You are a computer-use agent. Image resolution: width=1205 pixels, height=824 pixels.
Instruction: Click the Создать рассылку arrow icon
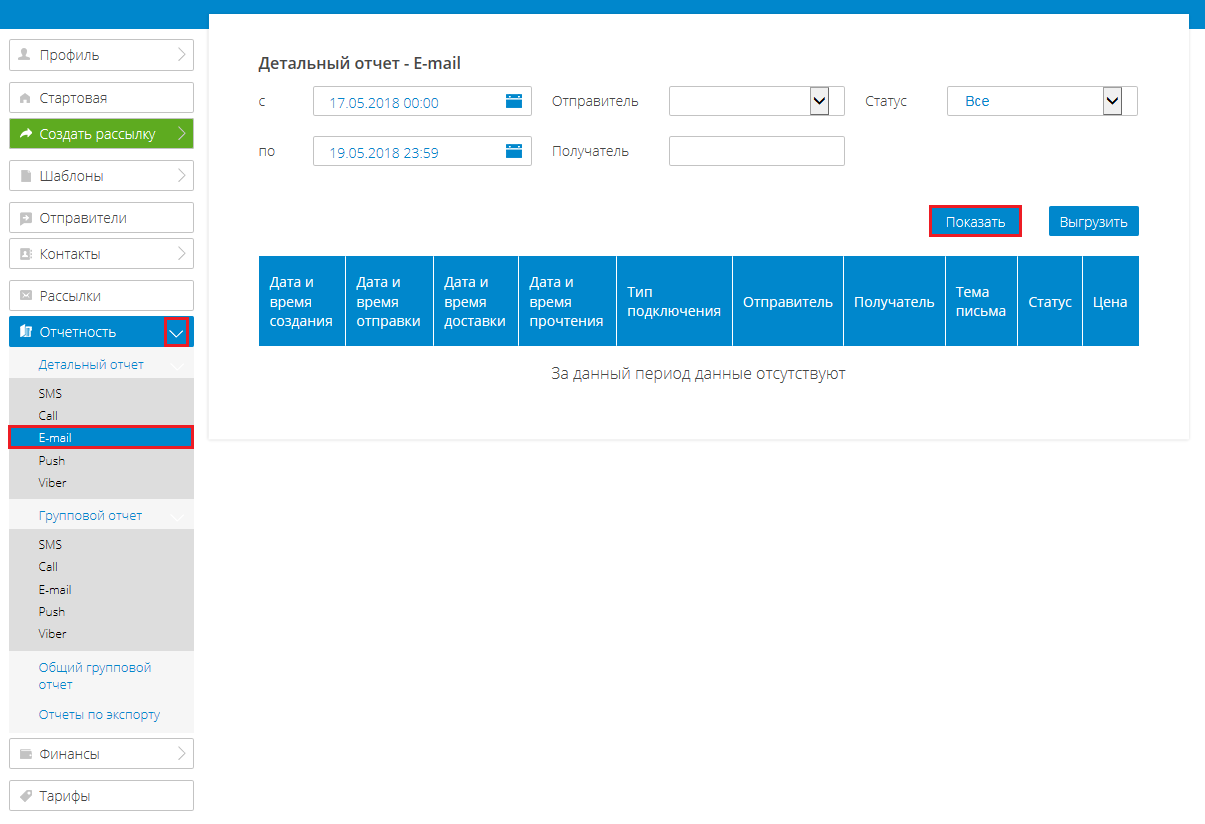point(26,133)
